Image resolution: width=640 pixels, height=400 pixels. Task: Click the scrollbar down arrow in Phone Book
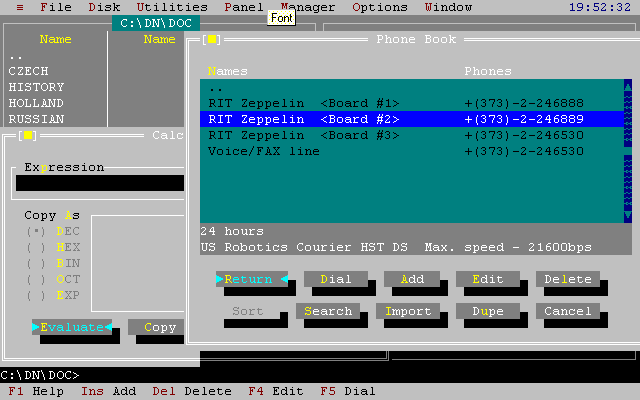[628, 216]
